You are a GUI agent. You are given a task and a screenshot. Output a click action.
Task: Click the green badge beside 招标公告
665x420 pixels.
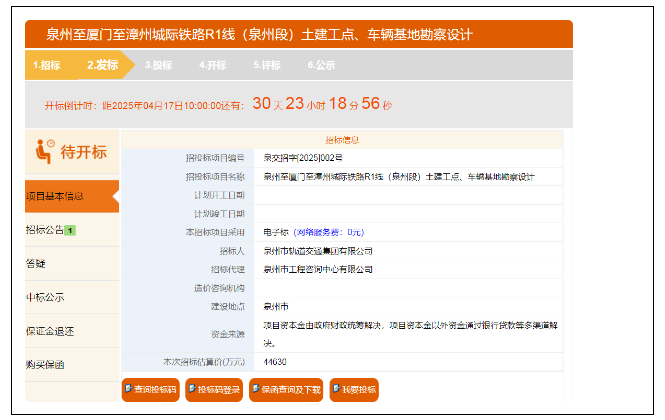(x=70, y=230)
